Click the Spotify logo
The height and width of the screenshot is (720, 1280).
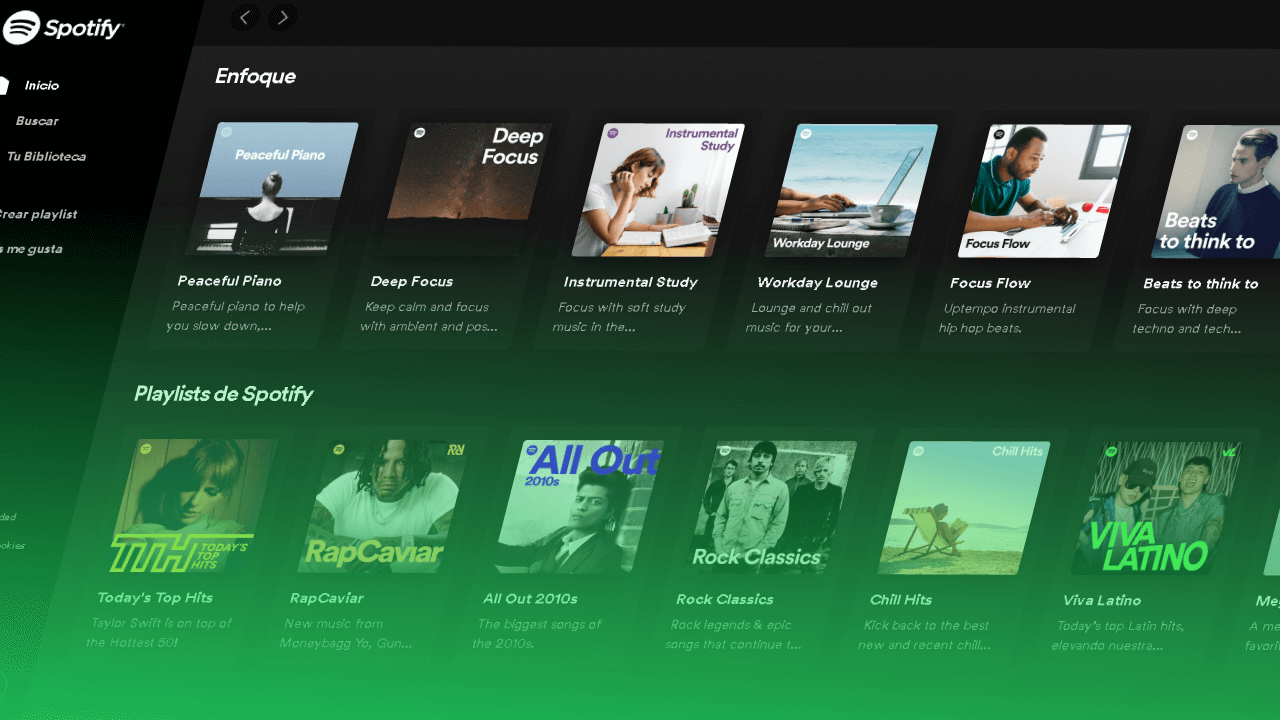click(63, 28)
